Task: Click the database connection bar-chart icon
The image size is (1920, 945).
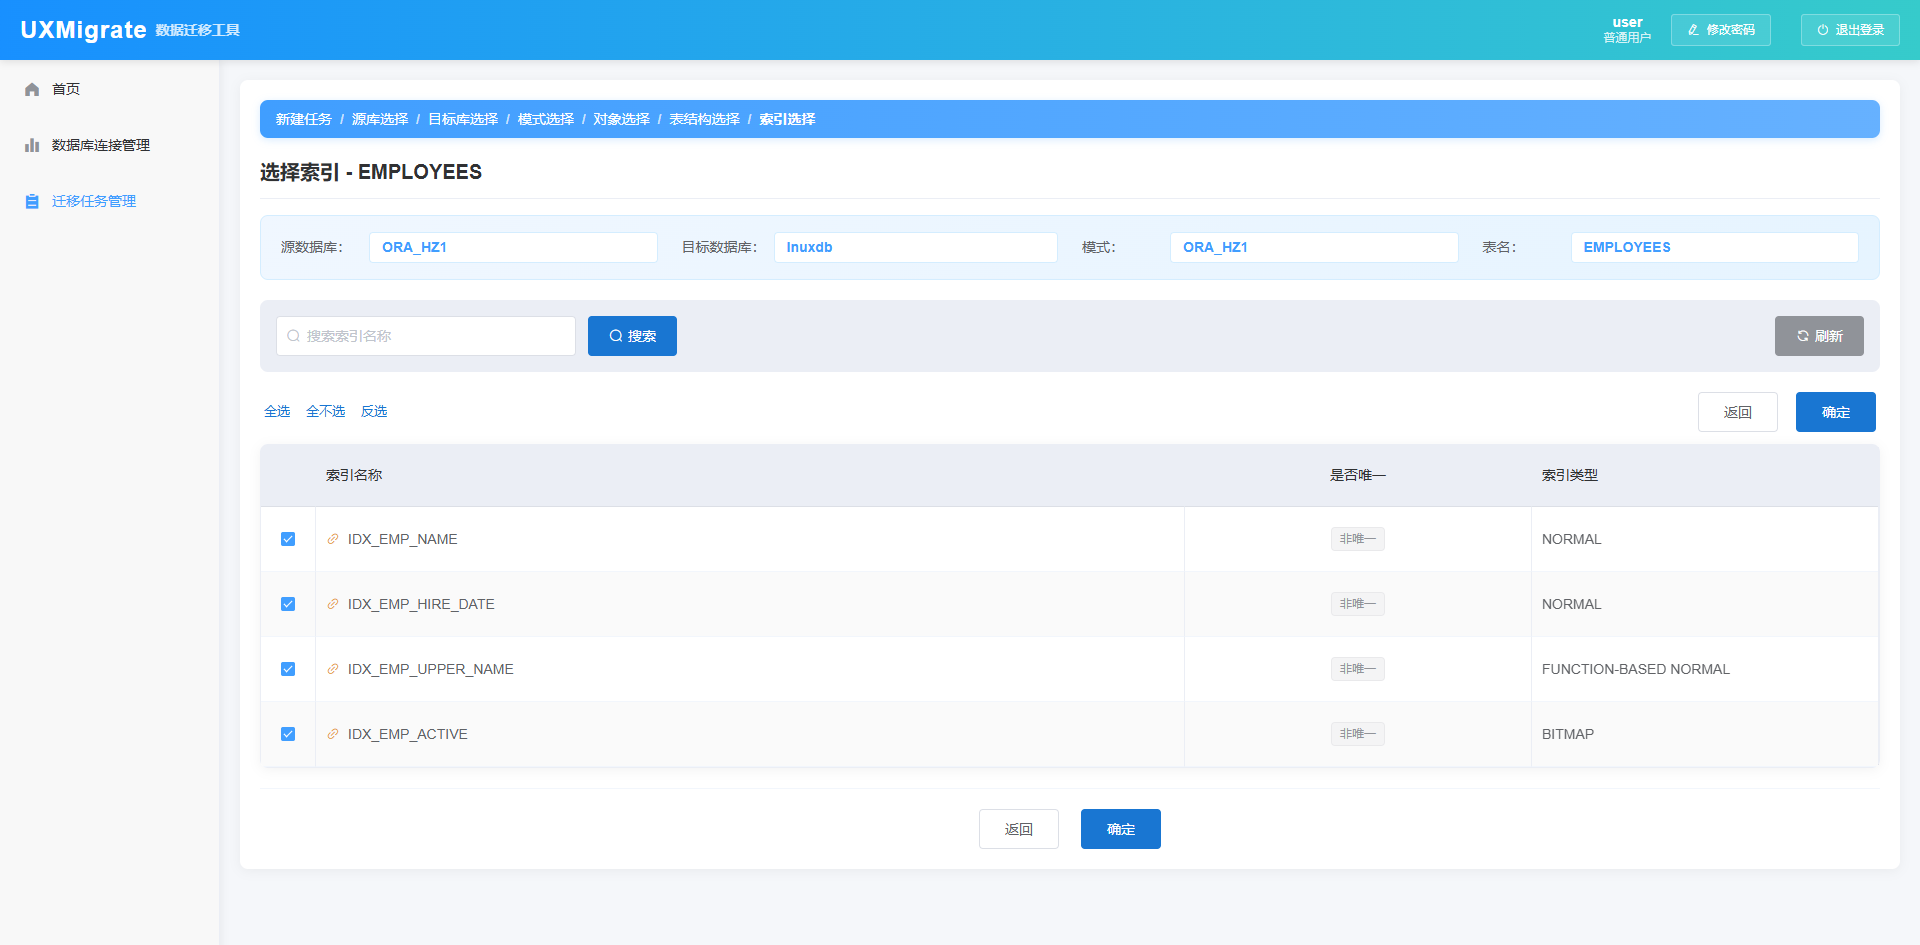Action: pos(32,146)
